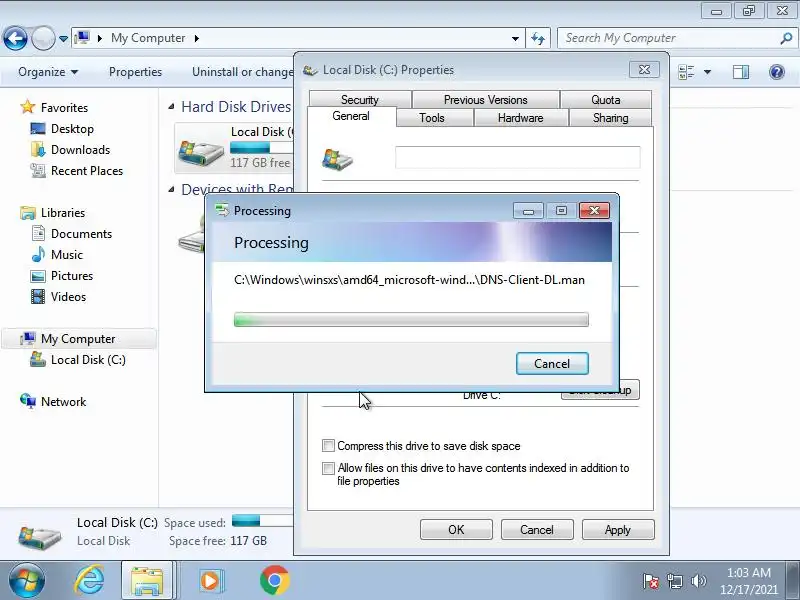Switch to the Sharing tab
This screenshot has height=600, width=800.
[x=610, y=118]
